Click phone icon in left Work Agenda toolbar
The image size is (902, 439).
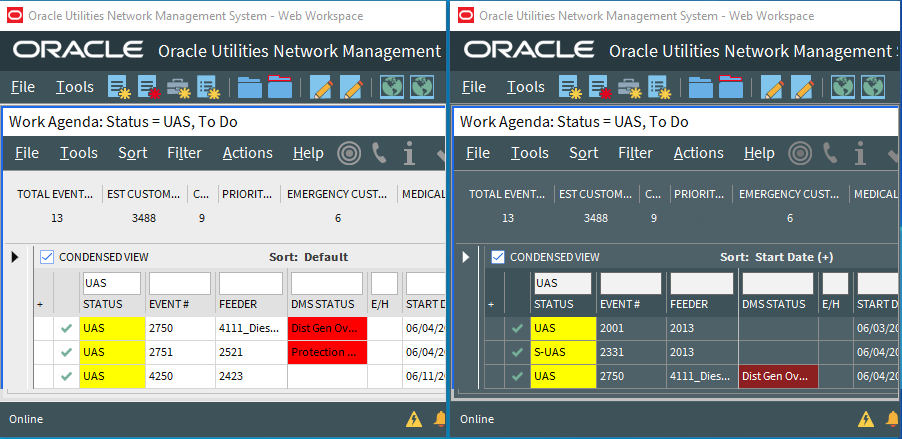click(x=379, y=153)
